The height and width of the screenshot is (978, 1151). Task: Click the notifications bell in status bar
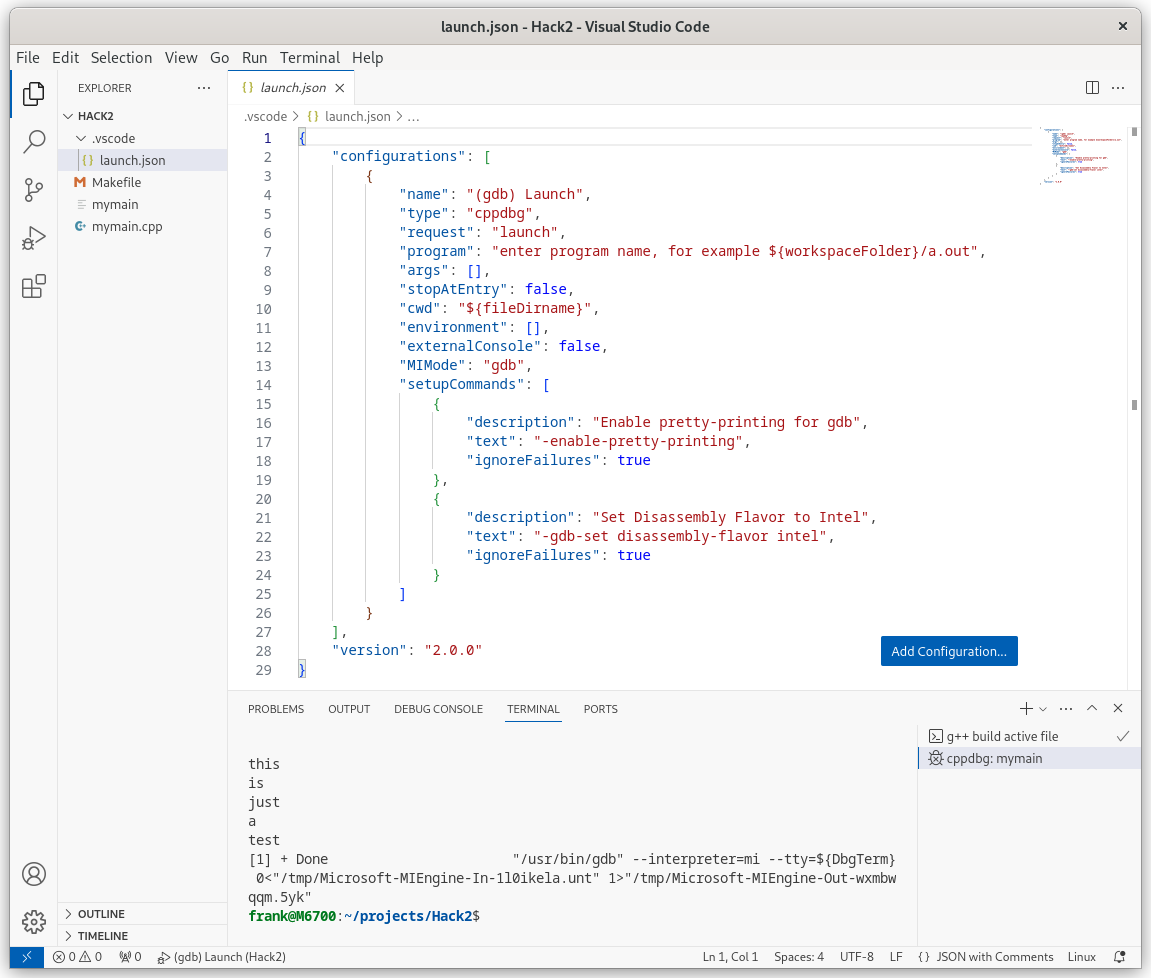[1119, 957]
